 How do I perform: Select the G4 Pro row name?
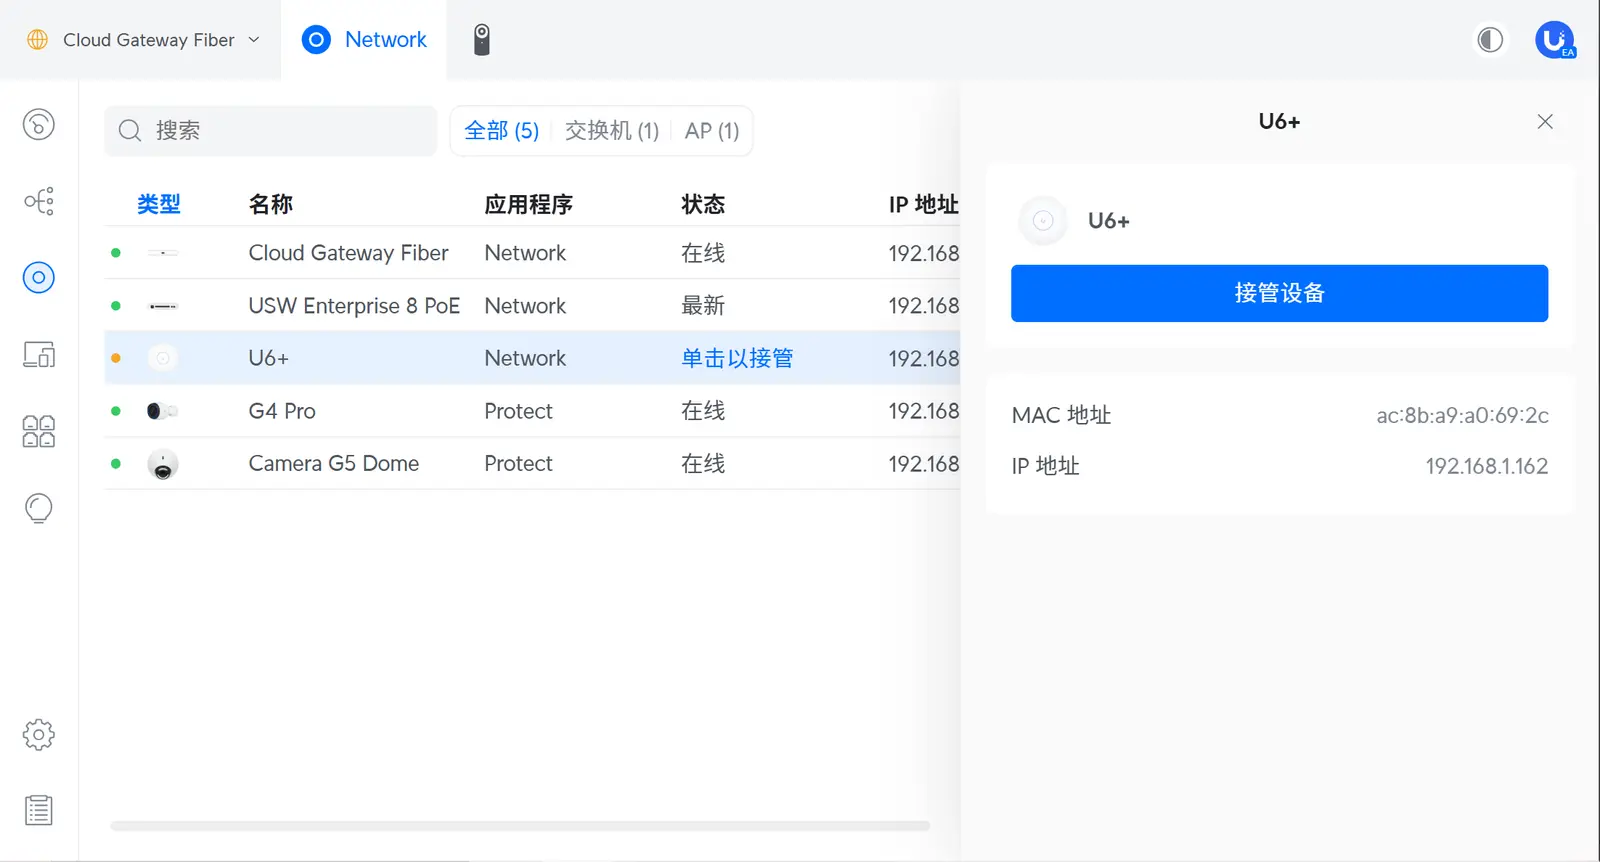click(x=282, y=411)
